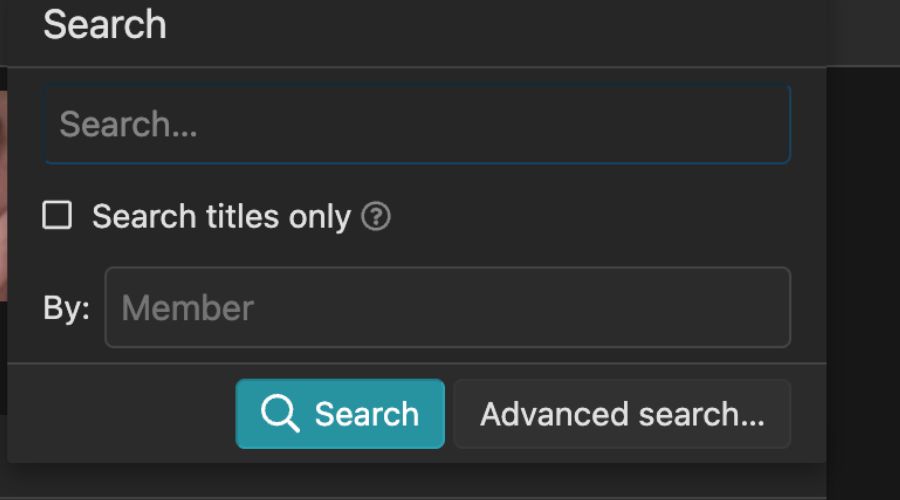Select the empty square box beside Search titles
Image resolution: width=900 pixels, height=500 pixels.
pos(57,215)
